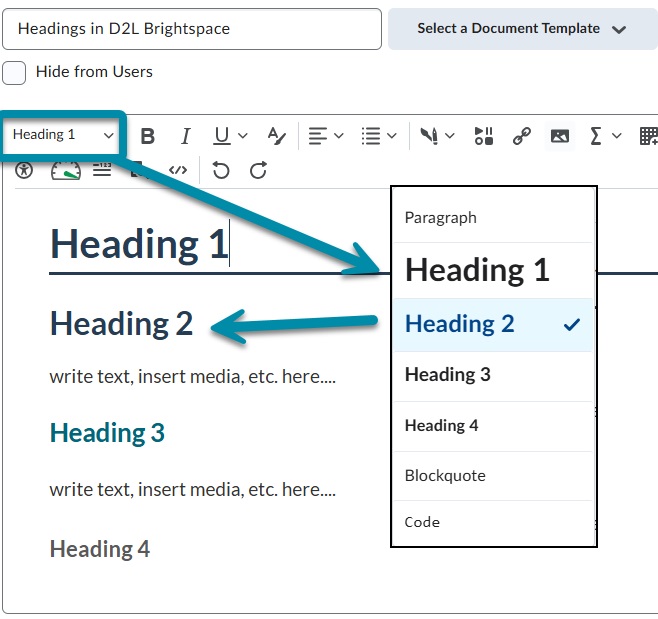This screenshot has height=619, width=658.
Task: Choose Heading 2 in format menu
Action: coord(493,325)
